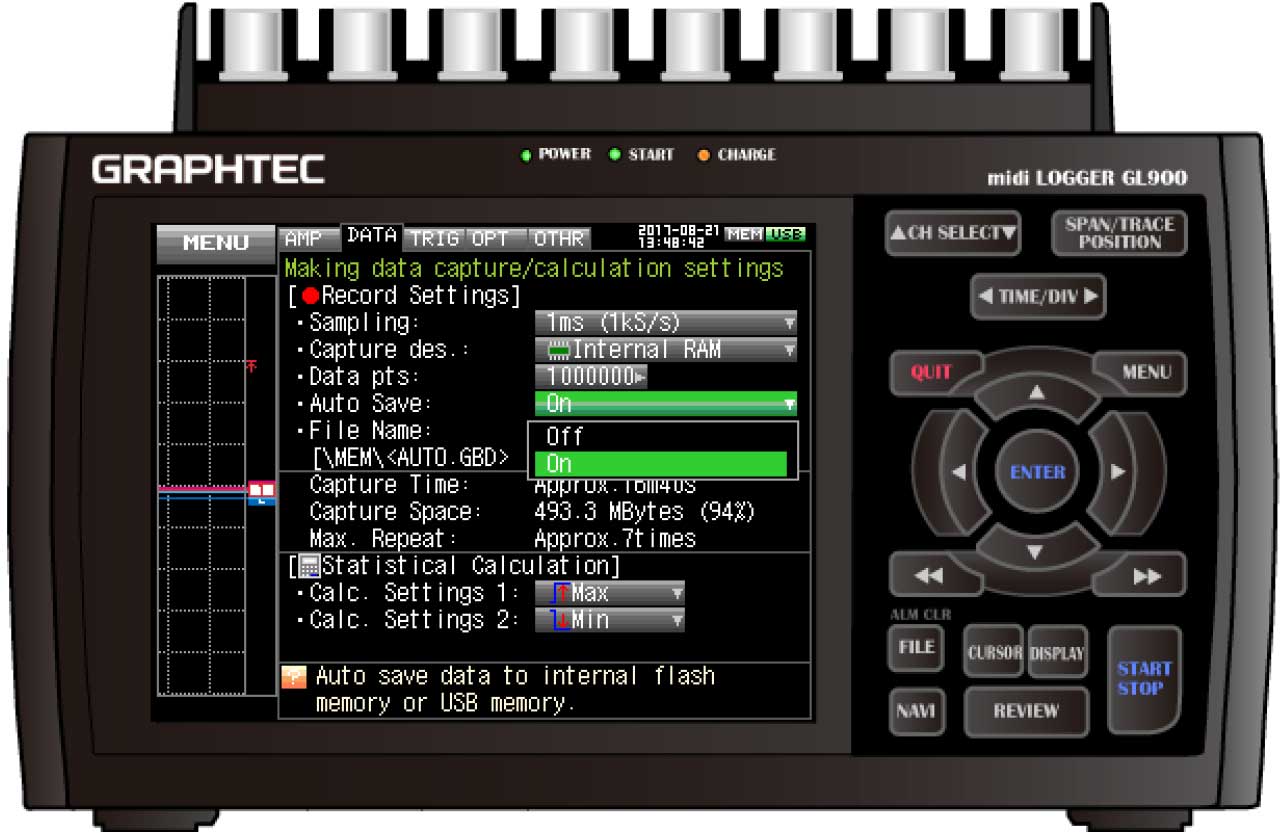The height and width of the screenshot is (833, 1283).
Task: Click the Statistical Calculation calculator icon
Action: click(309, 566)
